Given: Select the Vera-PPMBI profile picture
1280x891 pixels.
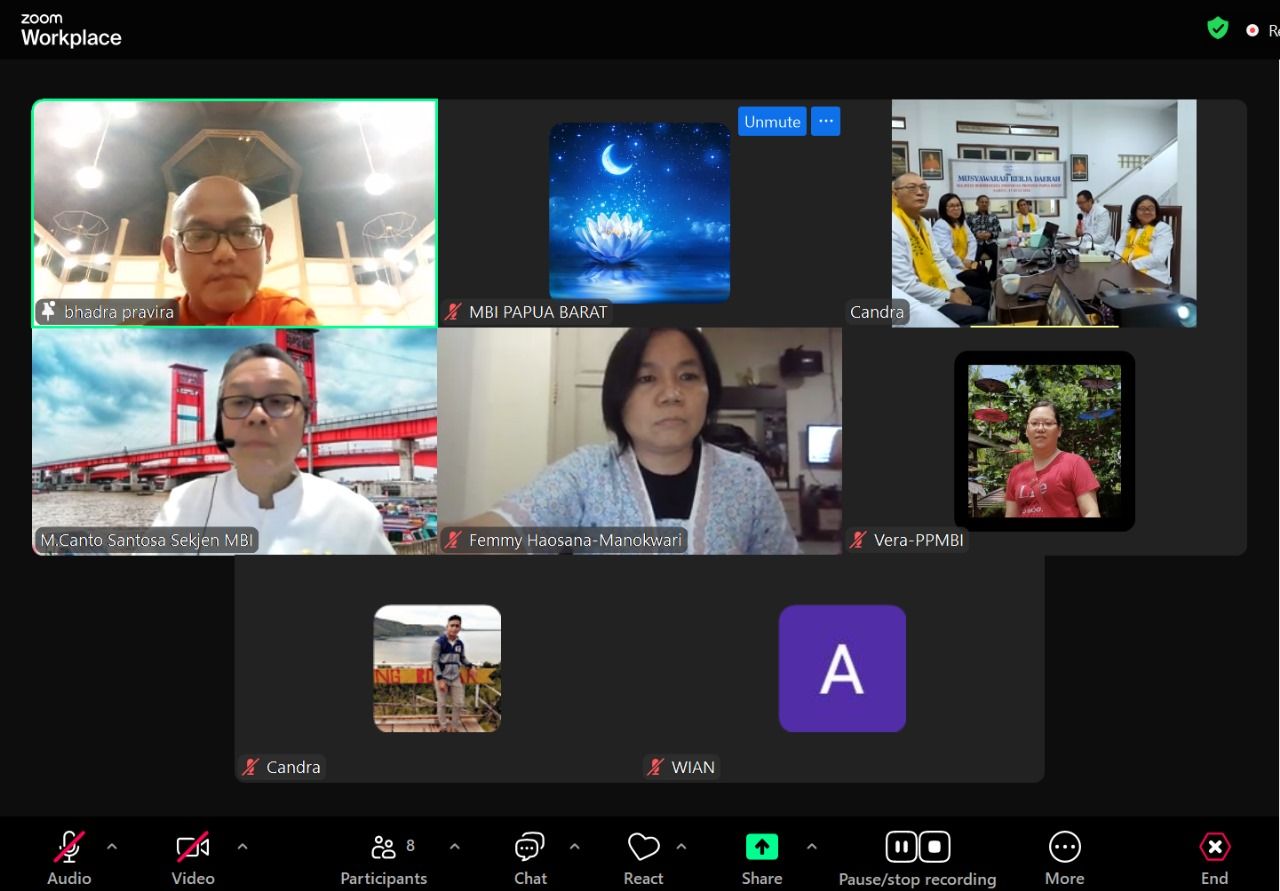Looking at the screenshot, I should click(x=1044, y=441).
